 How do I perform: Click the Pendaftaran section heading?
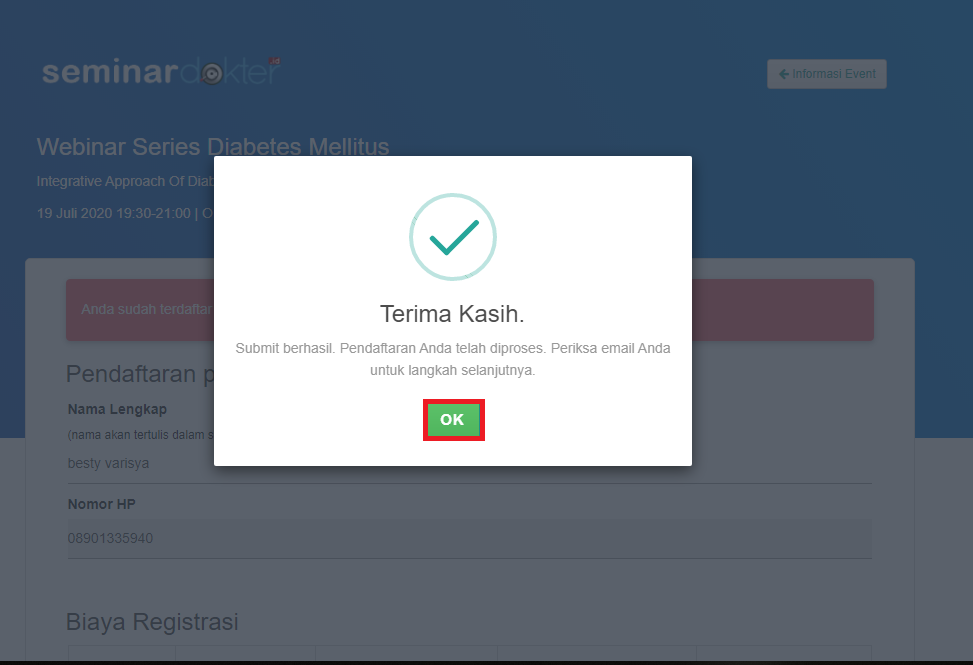point(138,374)
